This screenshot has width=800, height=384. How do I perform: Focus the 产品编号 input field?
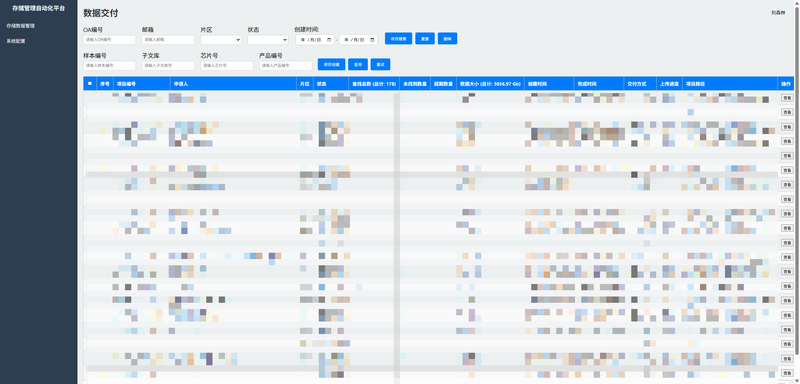pyautogui.click(x=286, y=65)
